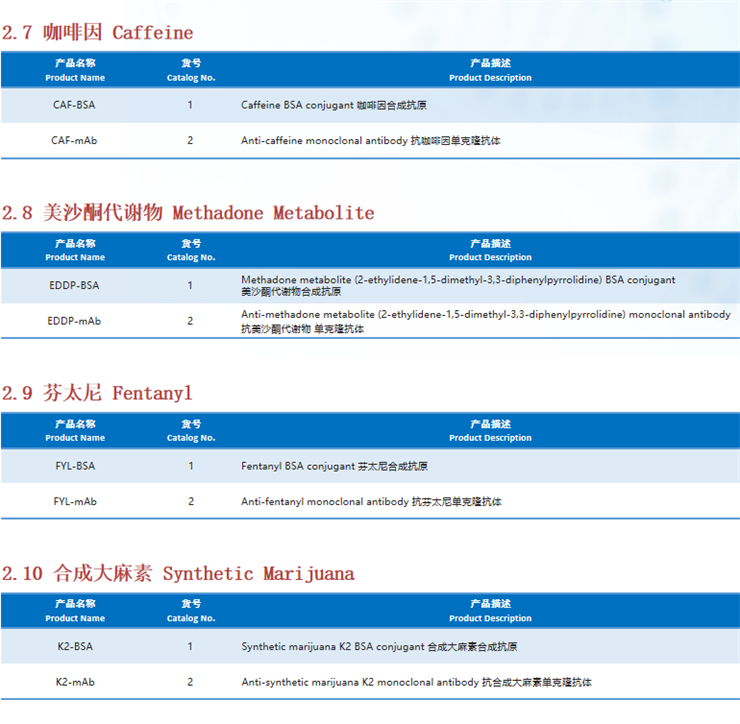Select the Anti-caffeine monoclonal antibody description

[371, 141]
